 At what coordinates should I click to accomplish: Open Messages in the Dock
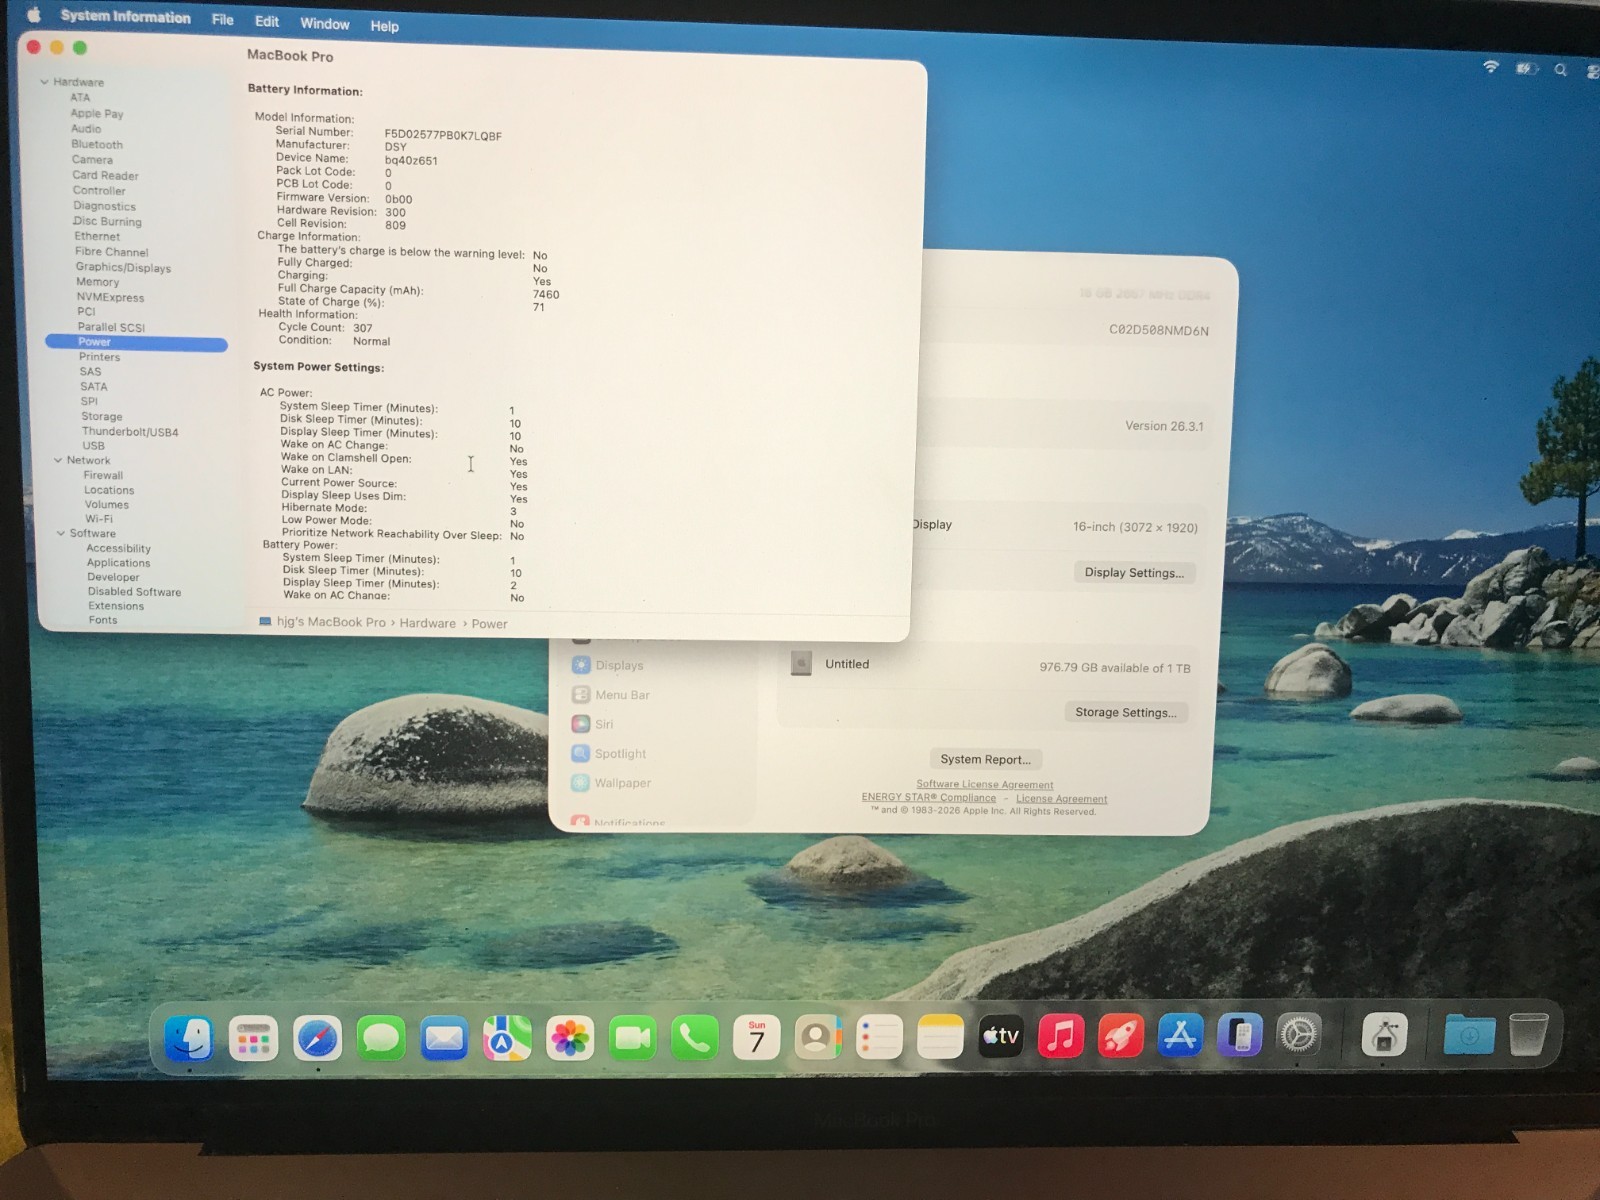coord(381,1039)
